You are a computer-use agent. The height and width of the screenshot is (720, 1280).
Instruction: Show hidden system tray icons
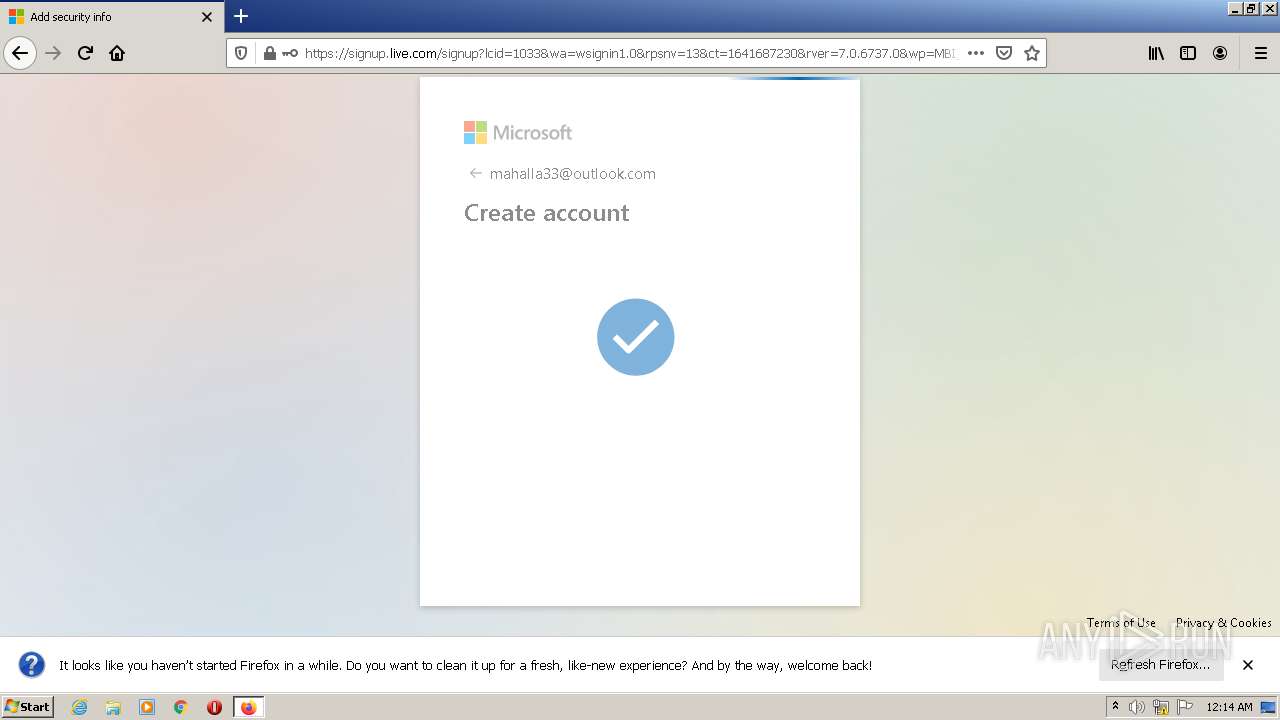pyautogui.click(x=1115, y=707)
